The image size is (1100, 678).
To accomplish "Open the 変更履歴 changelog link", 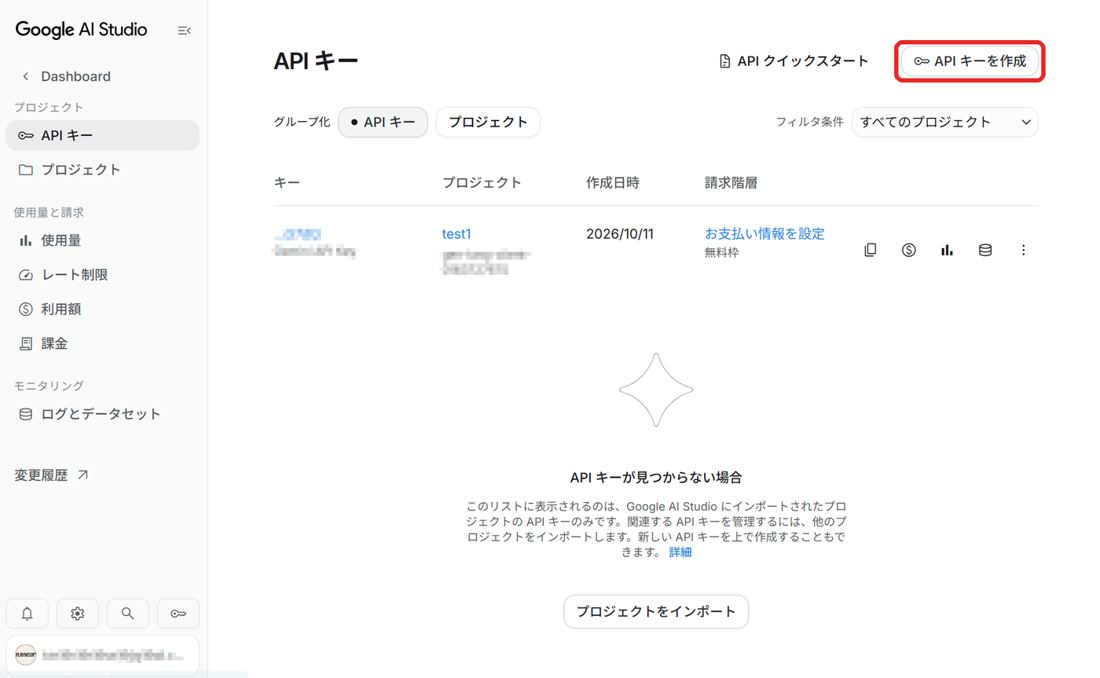I will click(51, 475).
